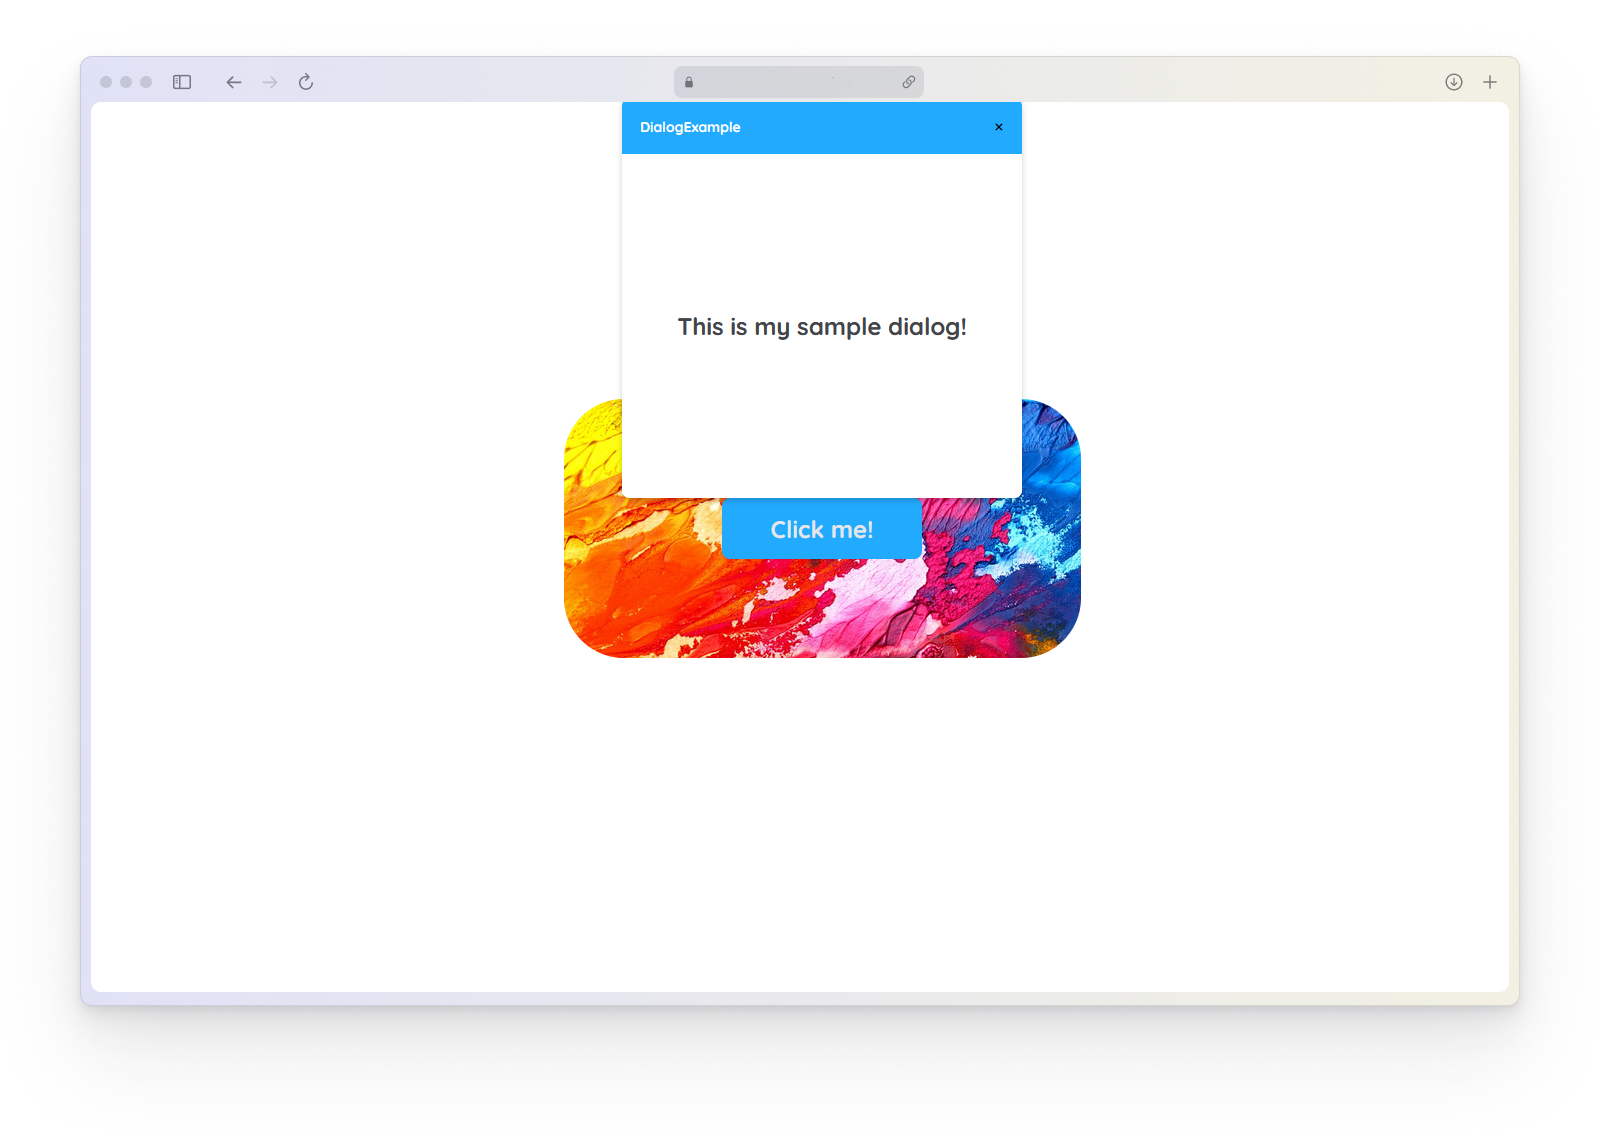Screen dimensions: 1600x1131
Task: Open the forward navigation arrow
Action: pos(269,83)
